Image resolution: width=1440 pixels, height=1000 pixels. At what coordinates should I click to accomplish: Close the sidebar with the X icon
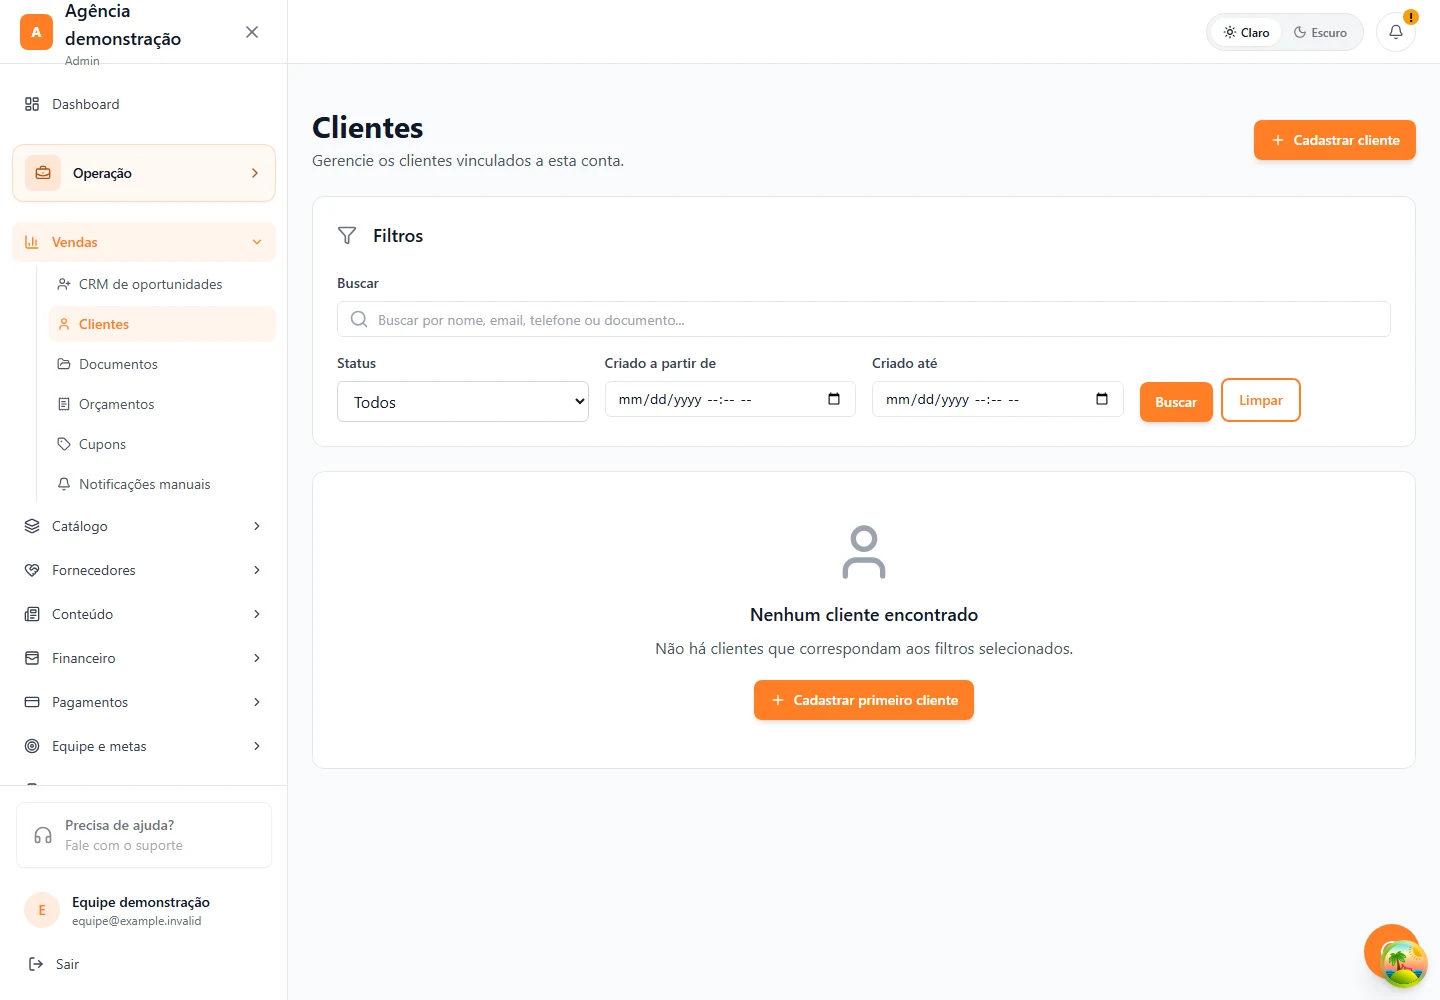[252, 32]
